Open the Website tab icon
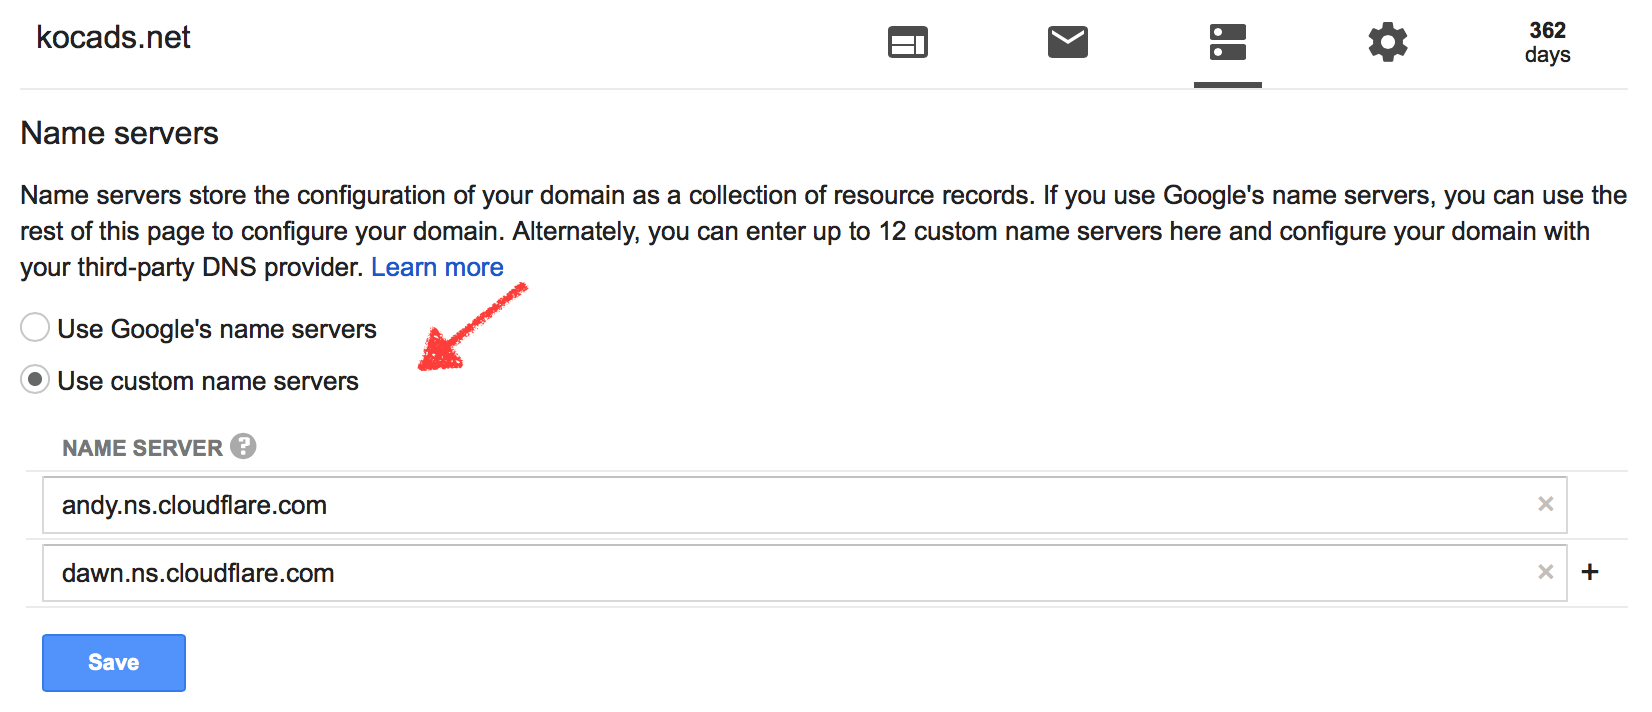This screenshot has height=712, width=1652. tap(908, 42)
